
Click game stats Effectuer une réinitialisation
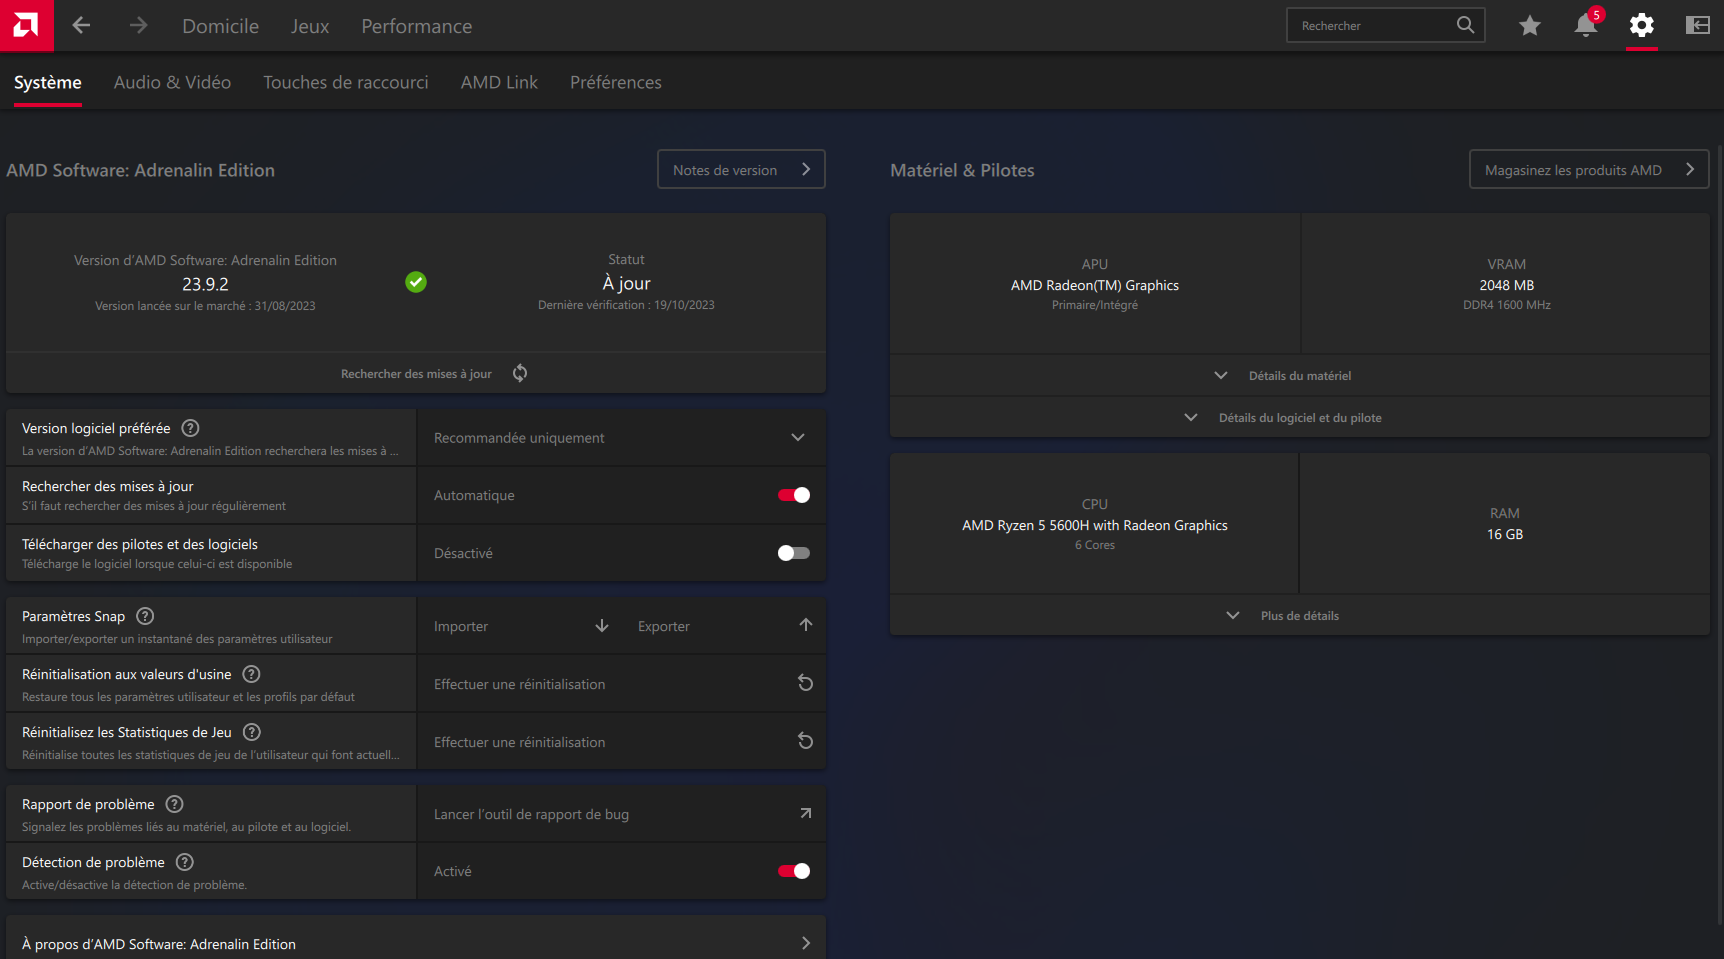point(621,742)
